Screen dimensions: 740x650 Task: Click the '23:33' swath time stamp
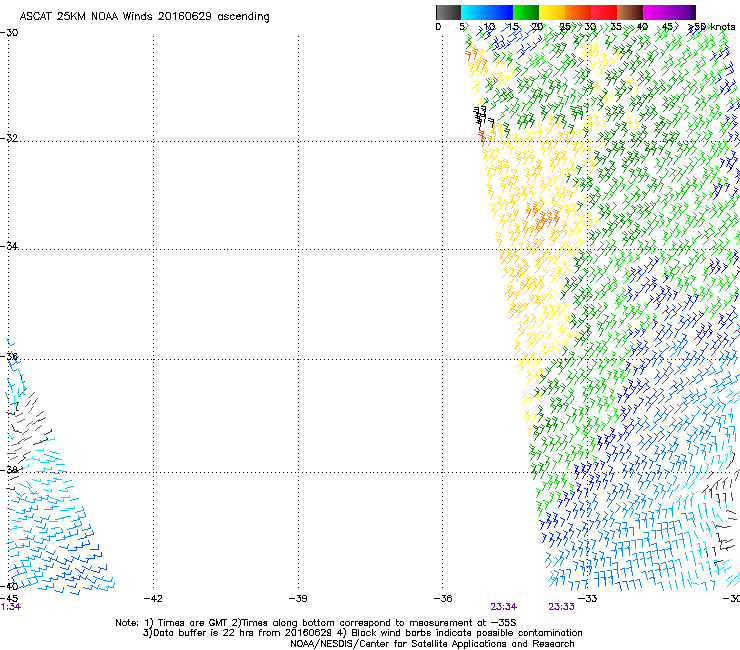point(562,607)
